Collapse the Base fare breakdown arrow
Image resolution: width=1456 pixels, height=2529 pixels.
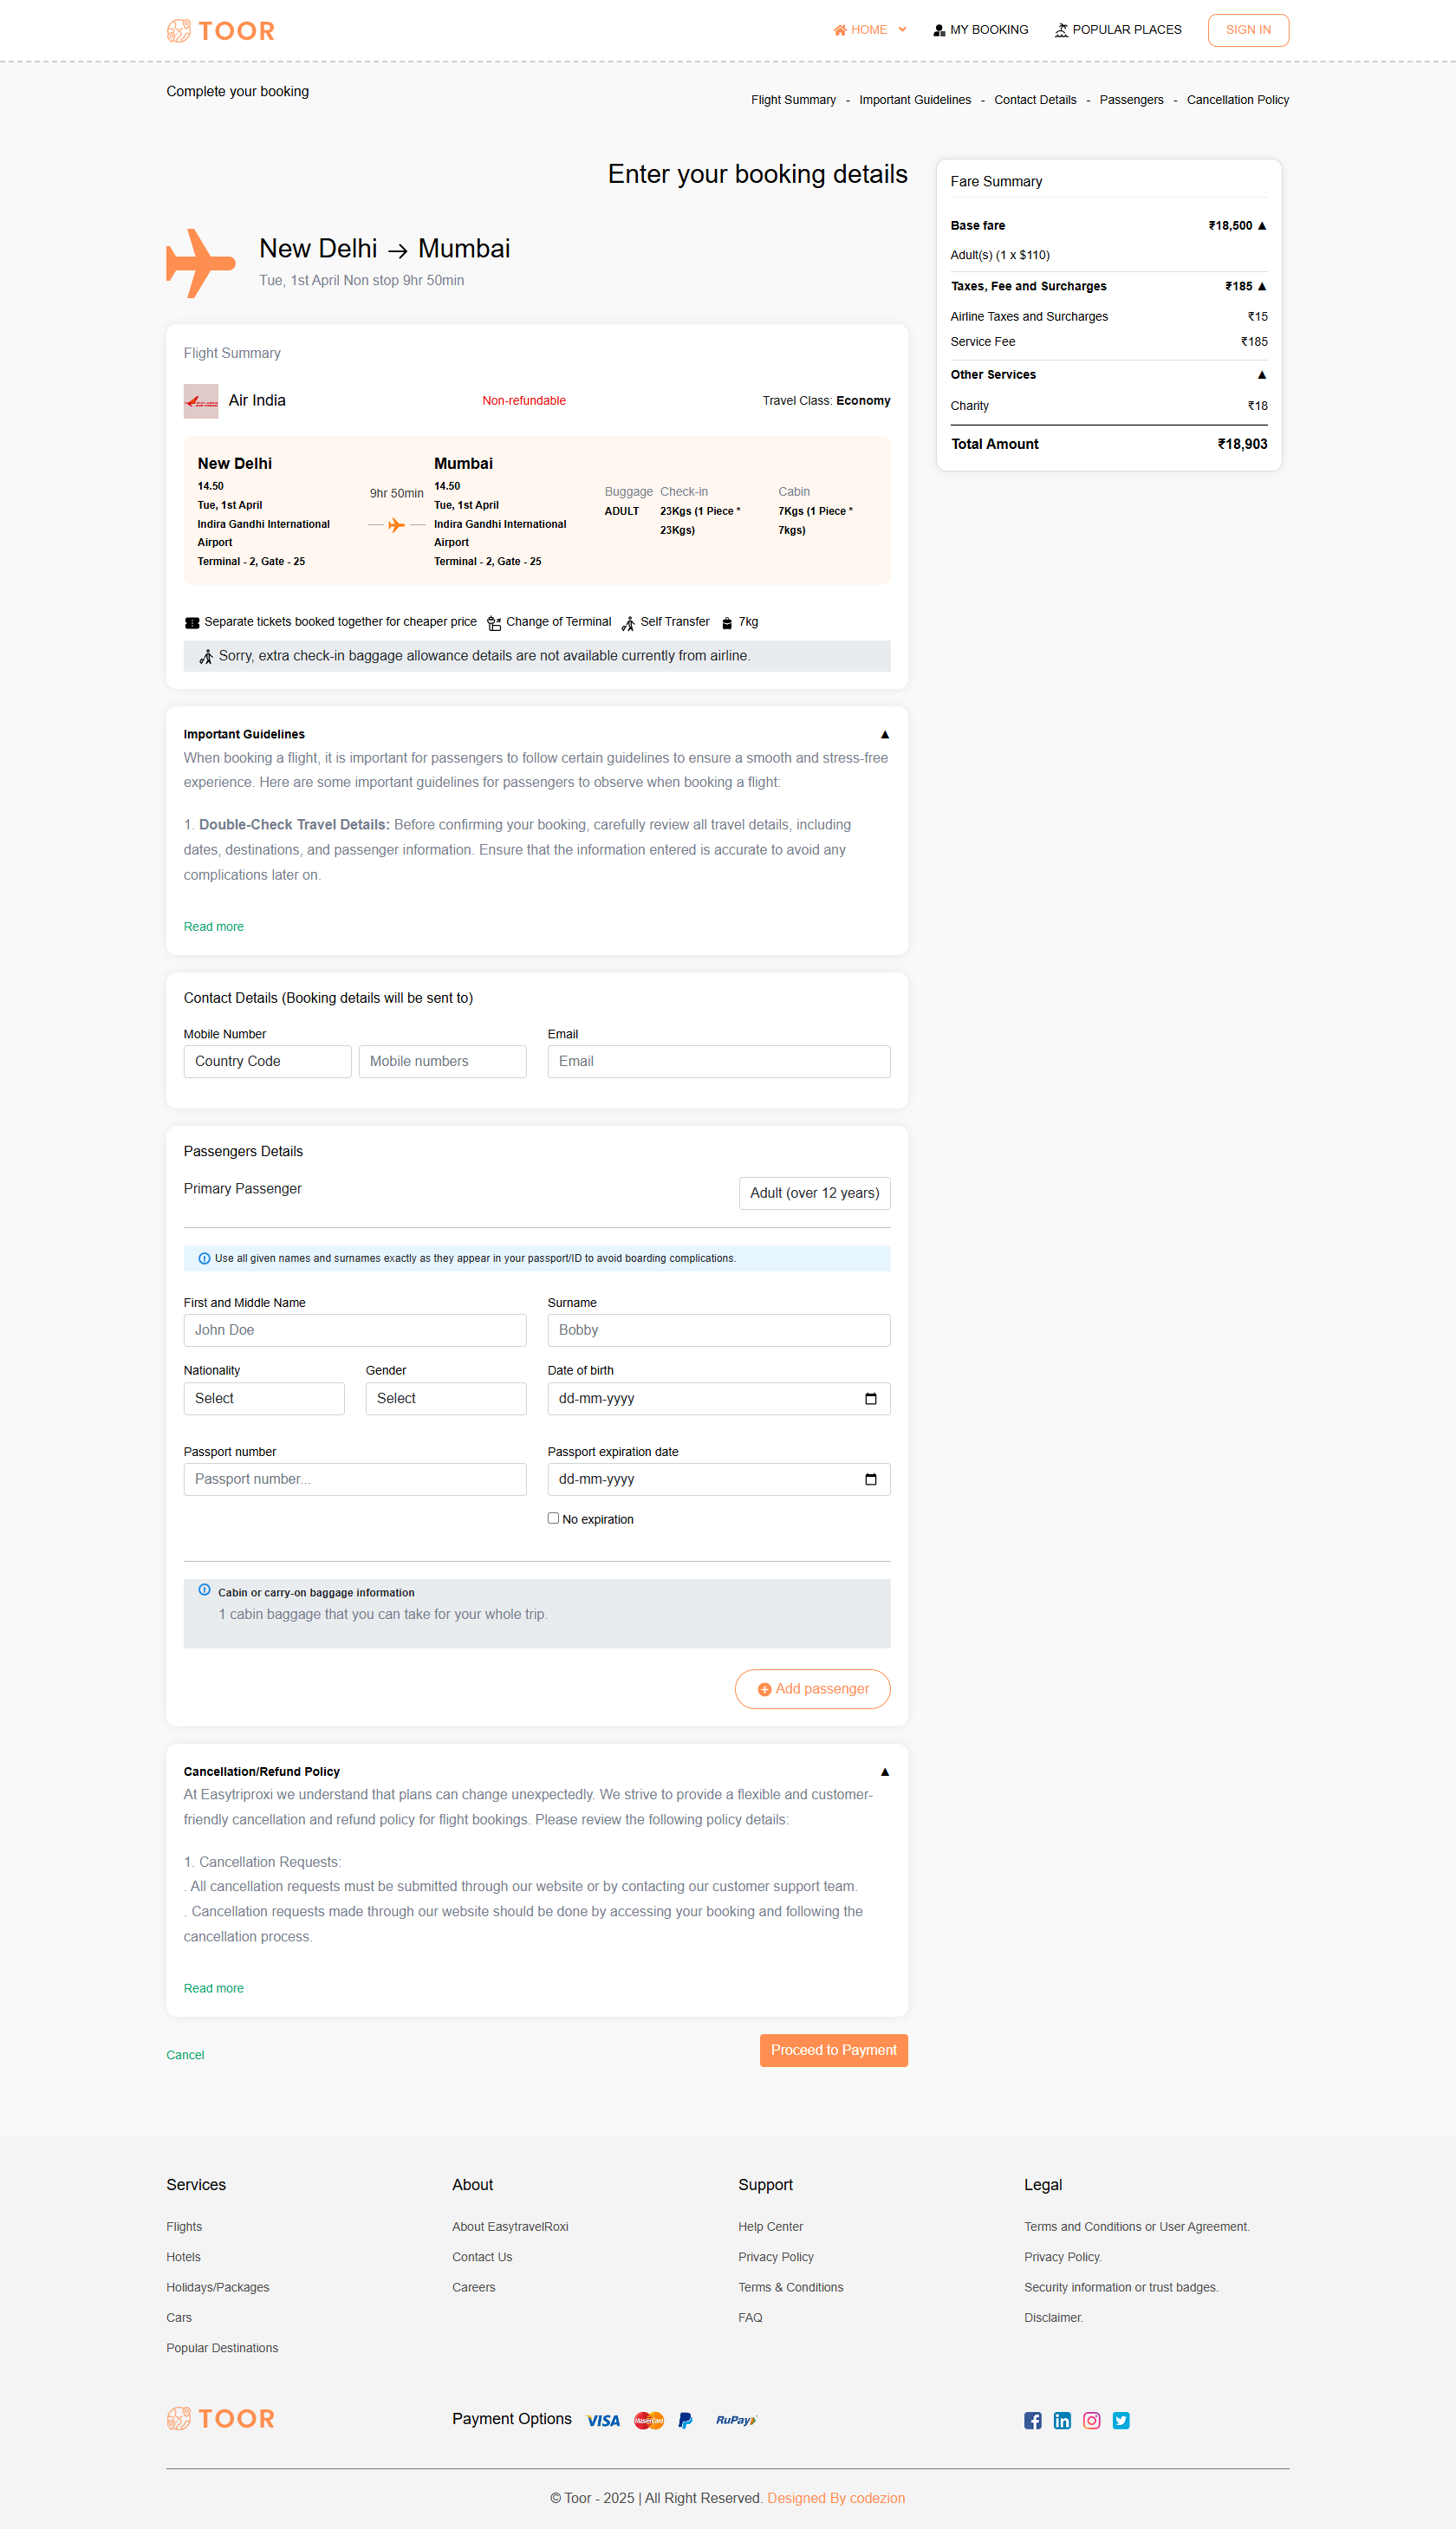pos(1262,226)
